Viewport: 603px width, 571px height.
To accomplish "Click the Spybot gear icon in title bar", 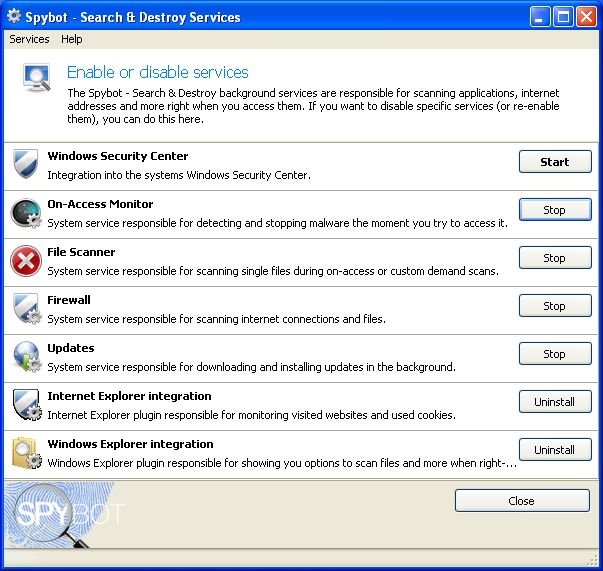I will (14, 16).
